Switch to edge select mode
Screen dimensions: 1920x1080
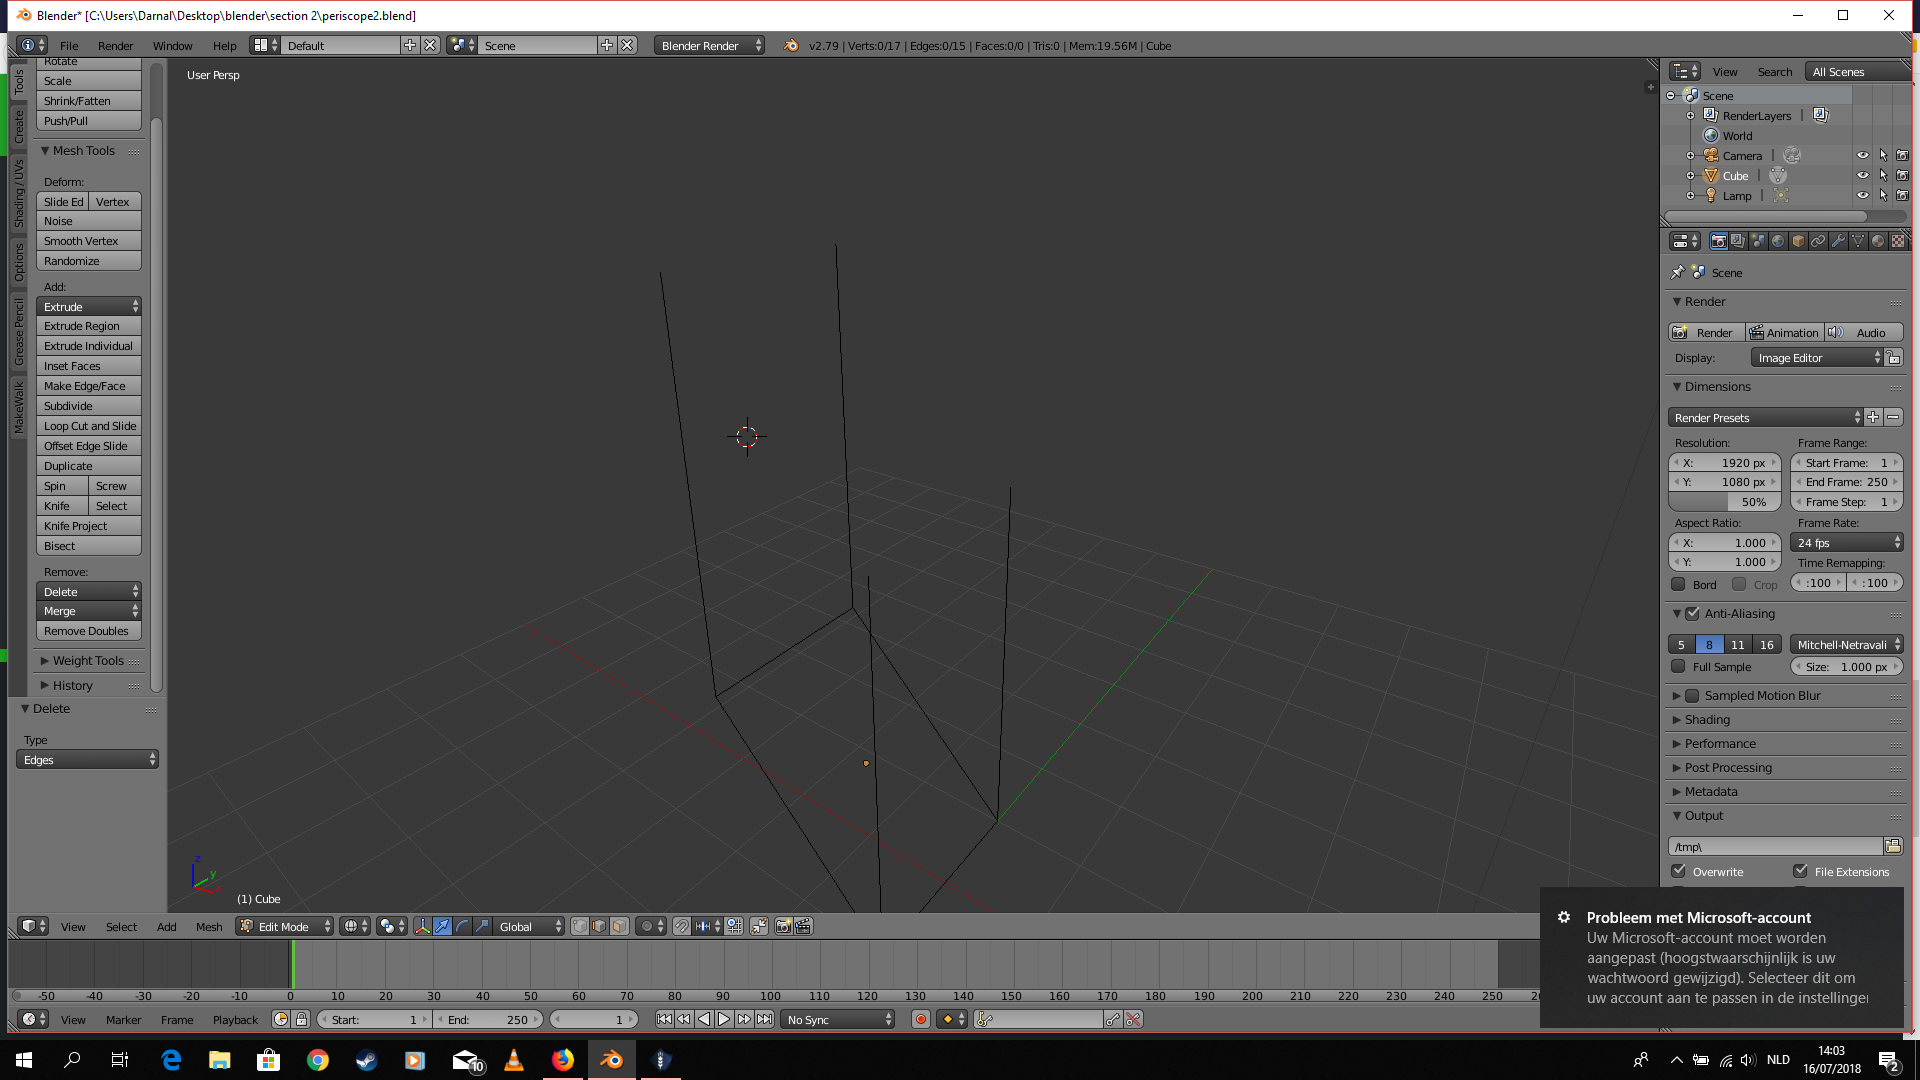(x=599, y=926)
